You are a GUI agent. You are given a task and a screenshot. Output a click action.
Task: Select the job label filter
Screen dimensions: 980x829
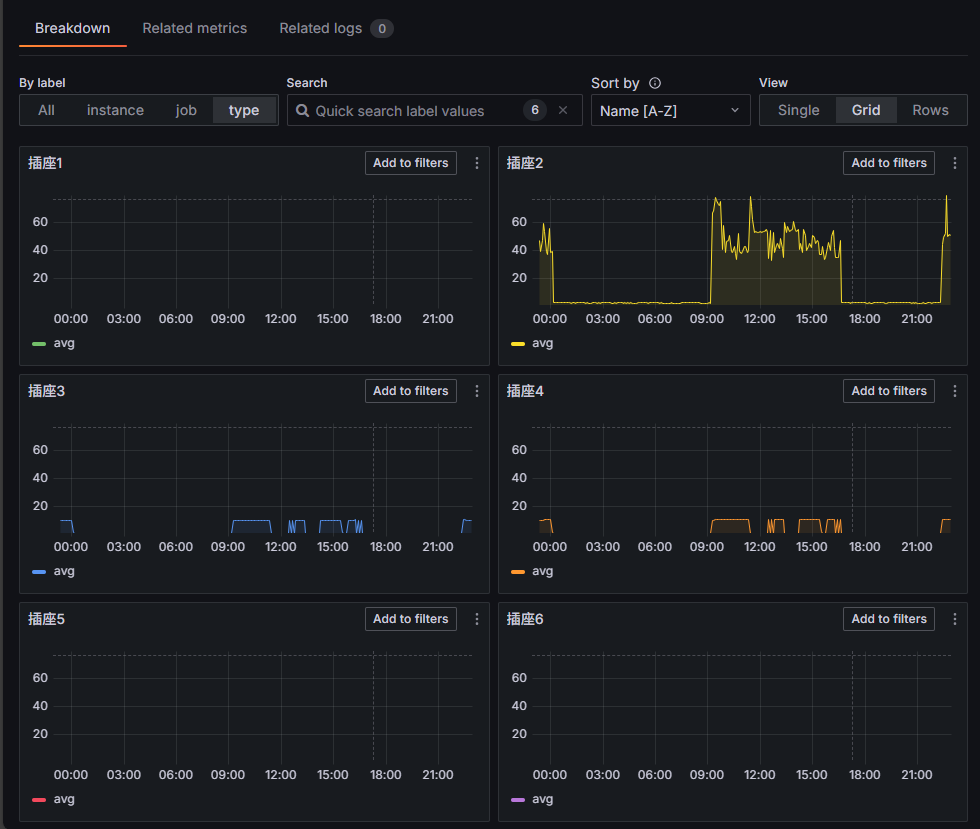[x=186, y=110]
